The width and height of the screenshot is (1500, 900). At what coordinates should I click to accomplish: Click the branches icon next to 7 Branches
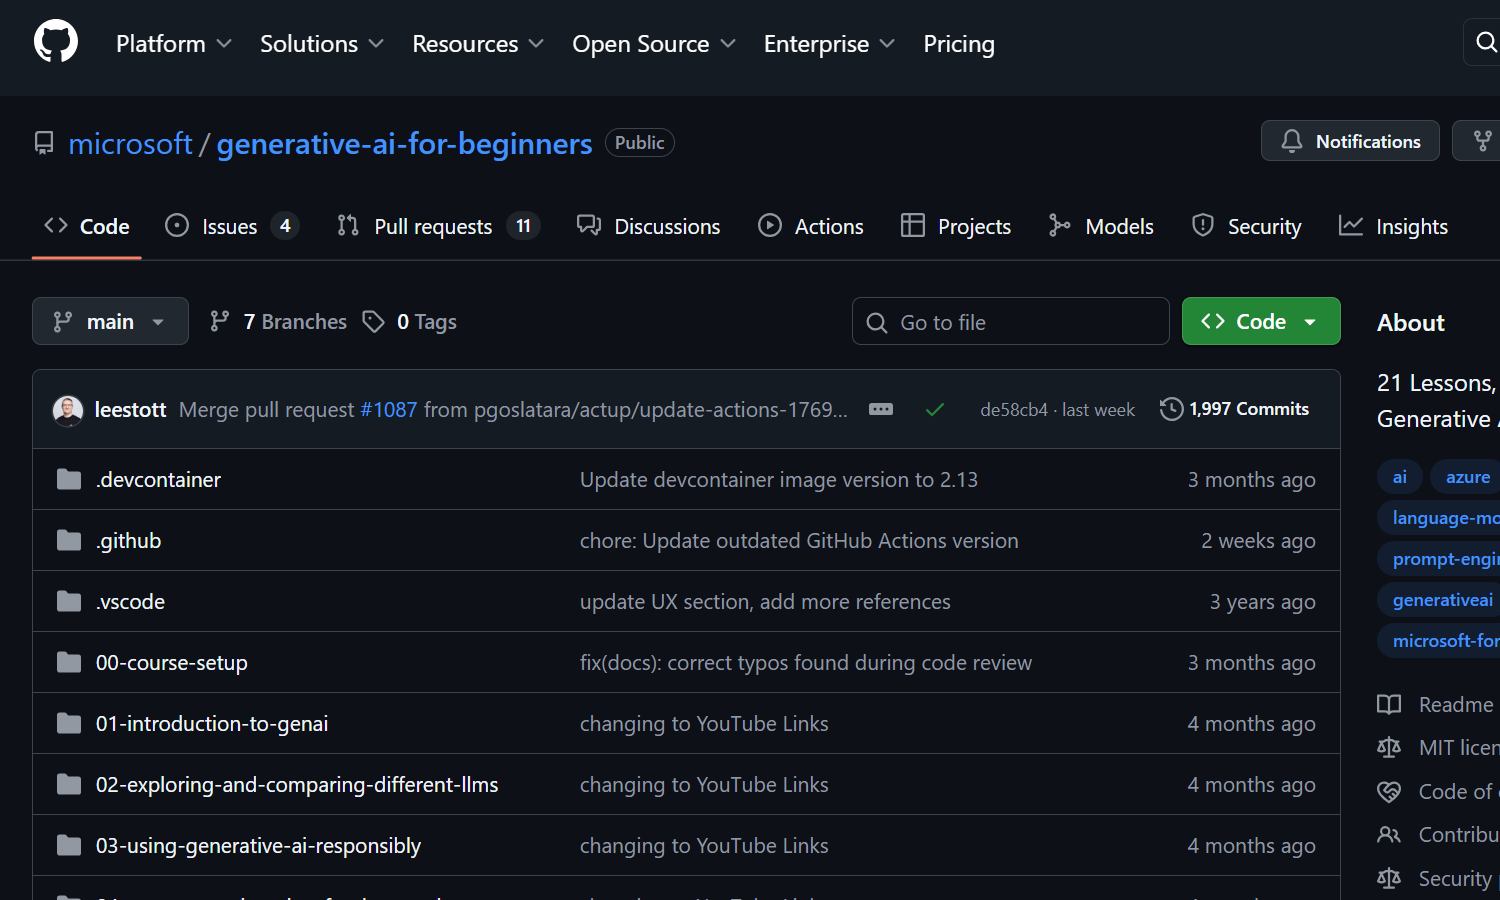220,322
